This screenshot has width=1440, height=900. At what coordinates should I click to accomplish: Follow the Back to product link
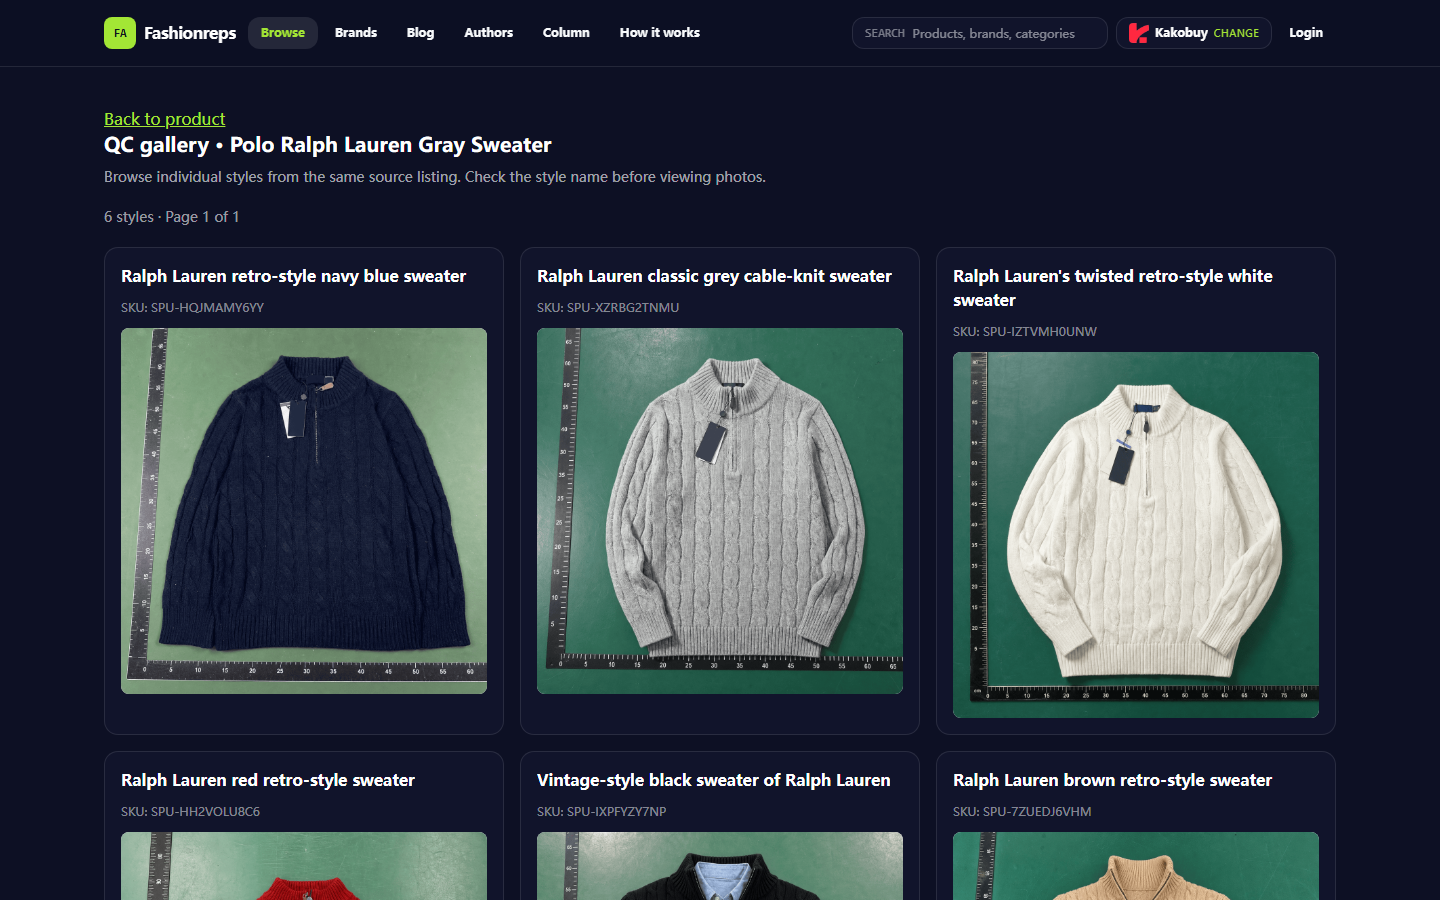[x=165, y=119]
